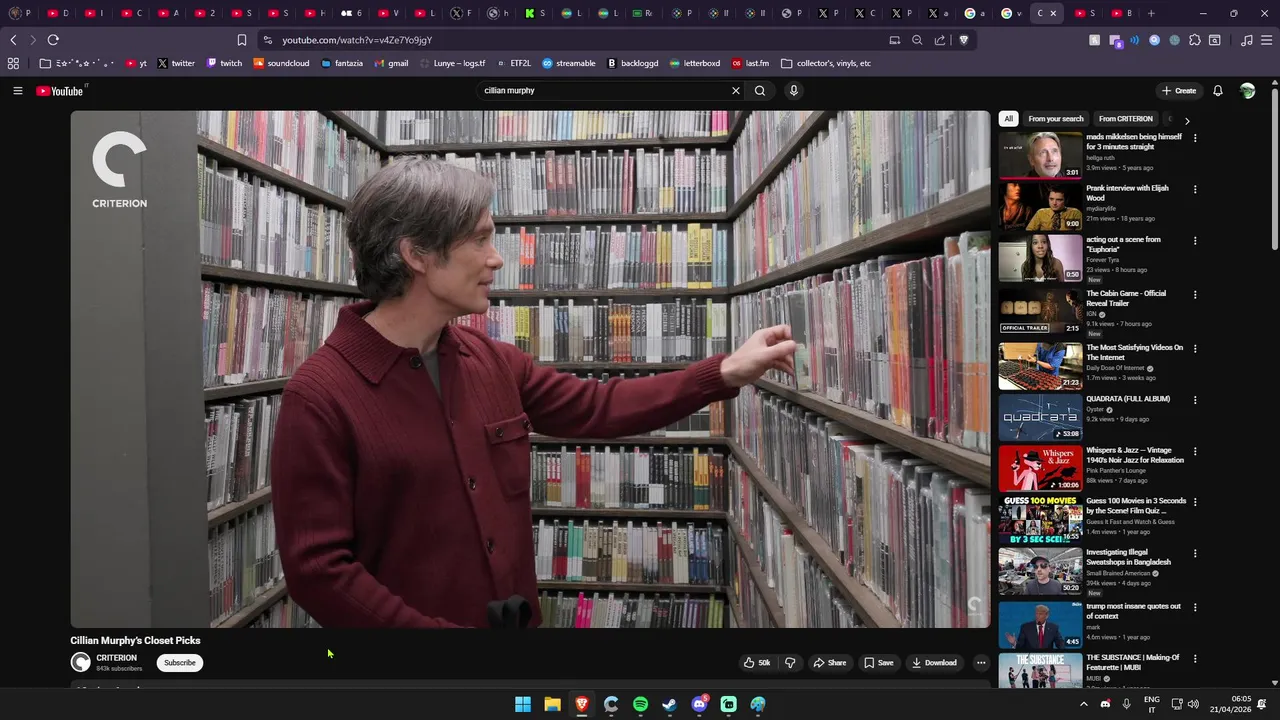1280x720 pixels.
Task: Share this page via address bar share icon
Action: [940, 40]
